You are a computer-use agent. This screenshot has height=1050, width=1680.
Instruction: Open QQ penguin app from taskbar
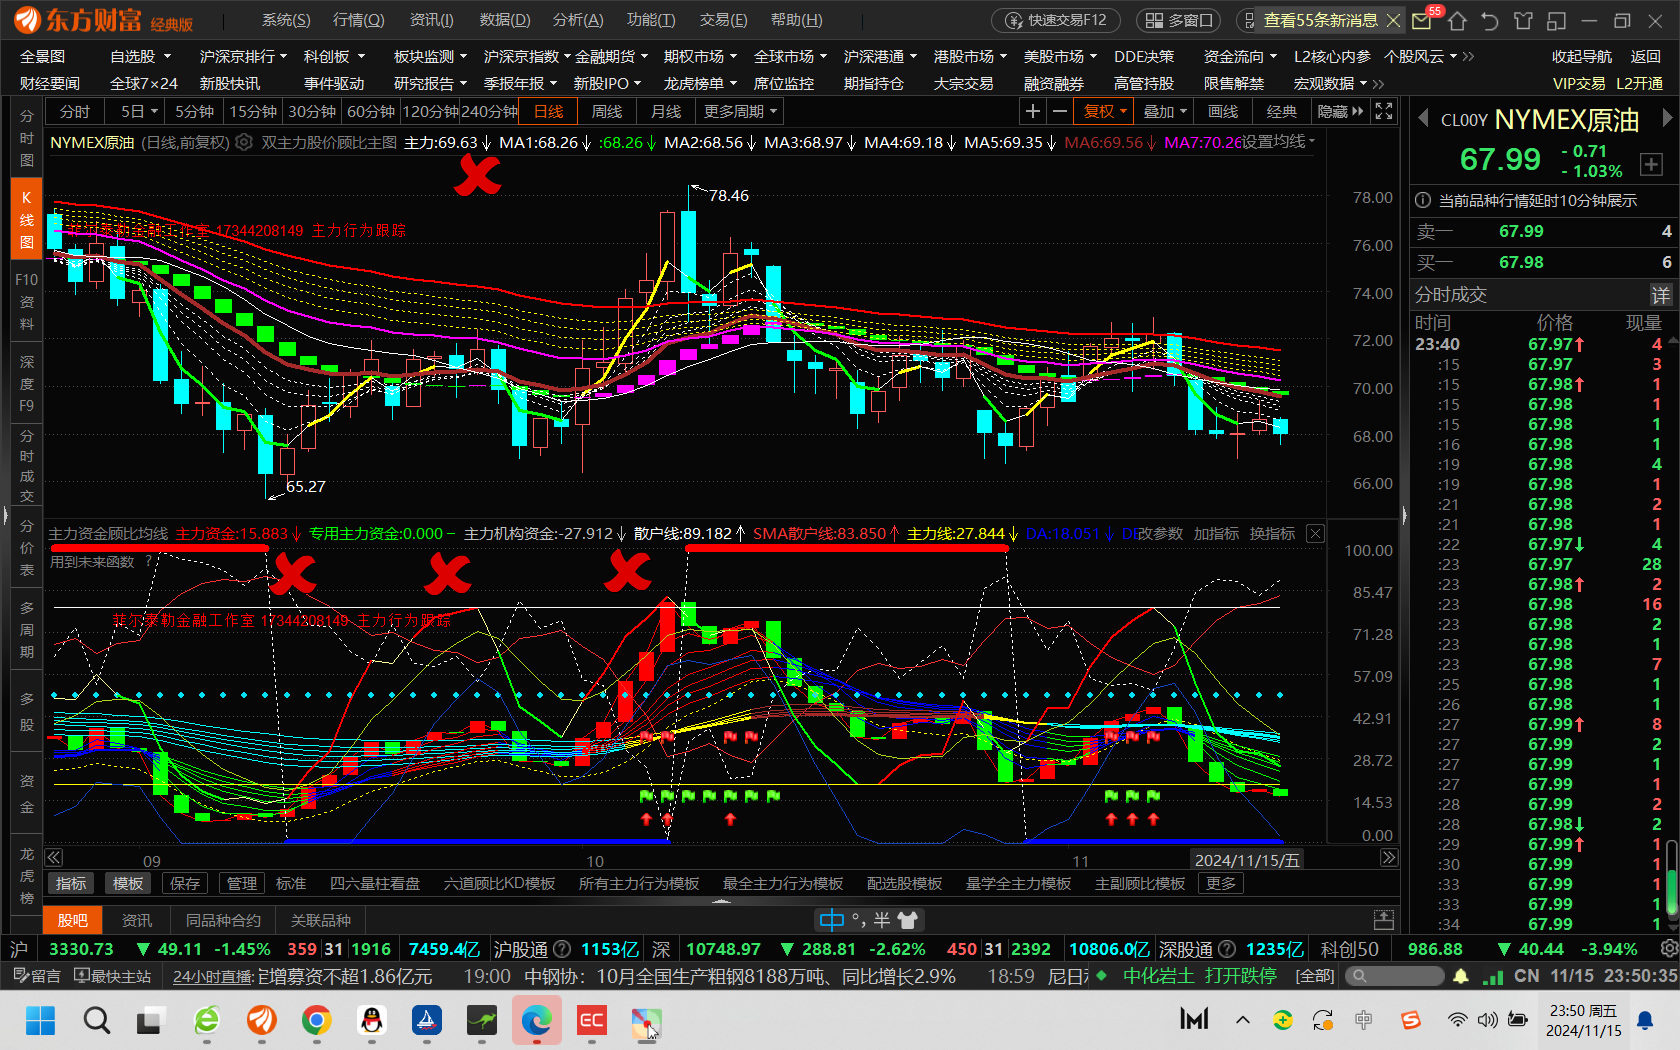371,1020
